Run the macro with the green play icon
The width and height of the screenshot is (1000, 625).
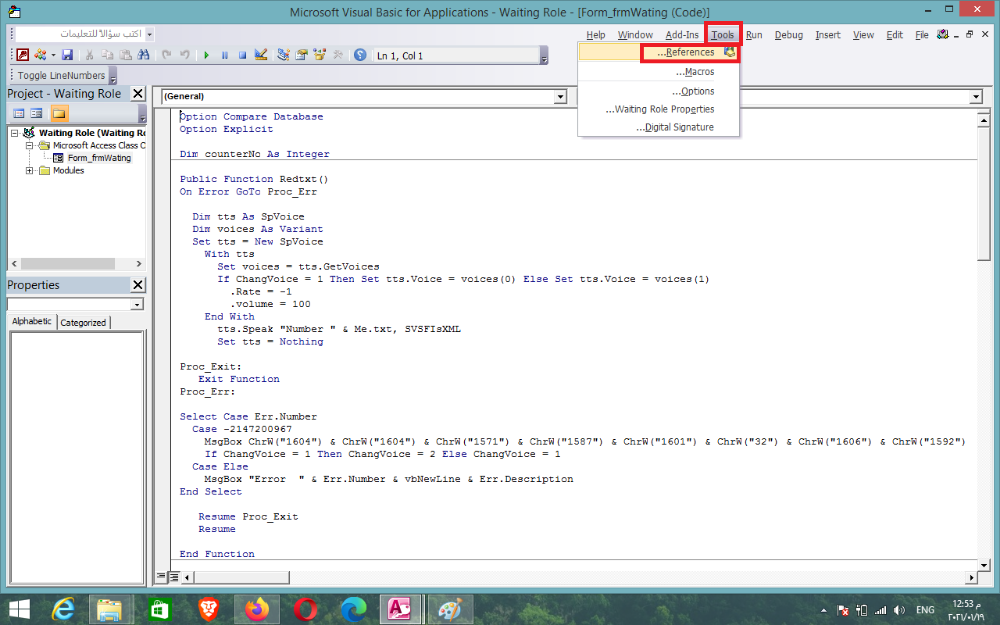pyautogui.click(x=206, y=55)
